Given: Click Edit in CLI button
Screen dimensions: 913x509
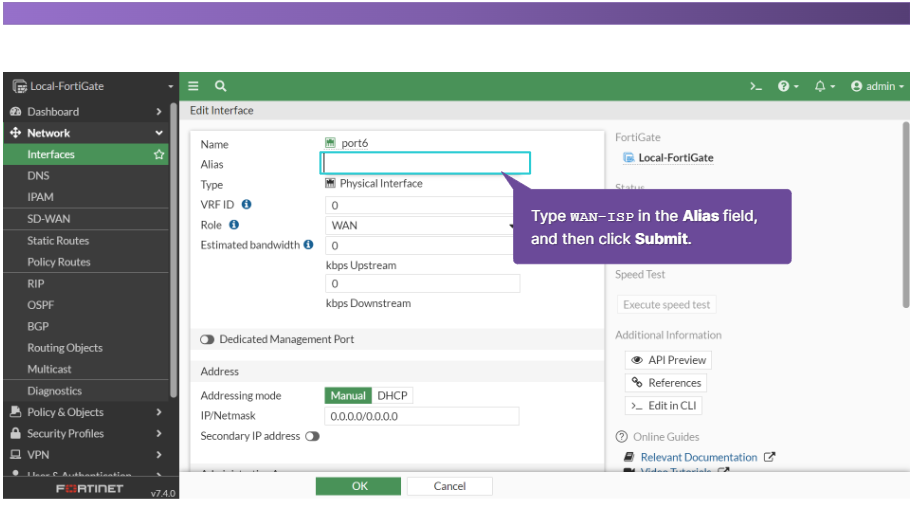Looking at the screenshot, I should 663,405.
